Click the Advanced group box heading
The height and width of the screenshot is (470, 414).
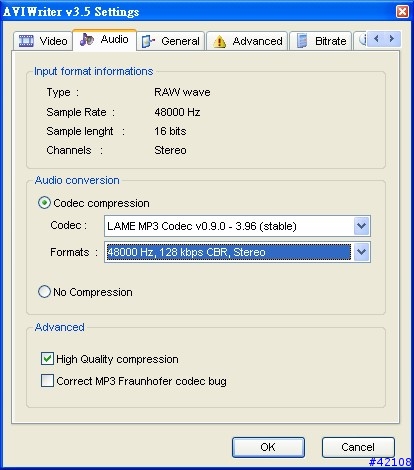click(59, 327)
